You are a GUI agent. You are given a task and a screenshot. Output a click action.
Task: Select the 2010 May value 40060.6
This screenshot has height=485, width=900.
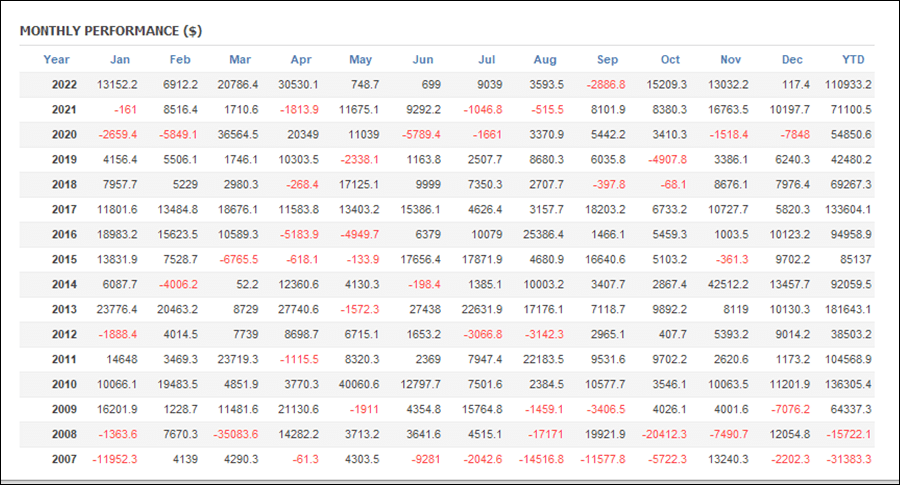[x=359, y=384]
